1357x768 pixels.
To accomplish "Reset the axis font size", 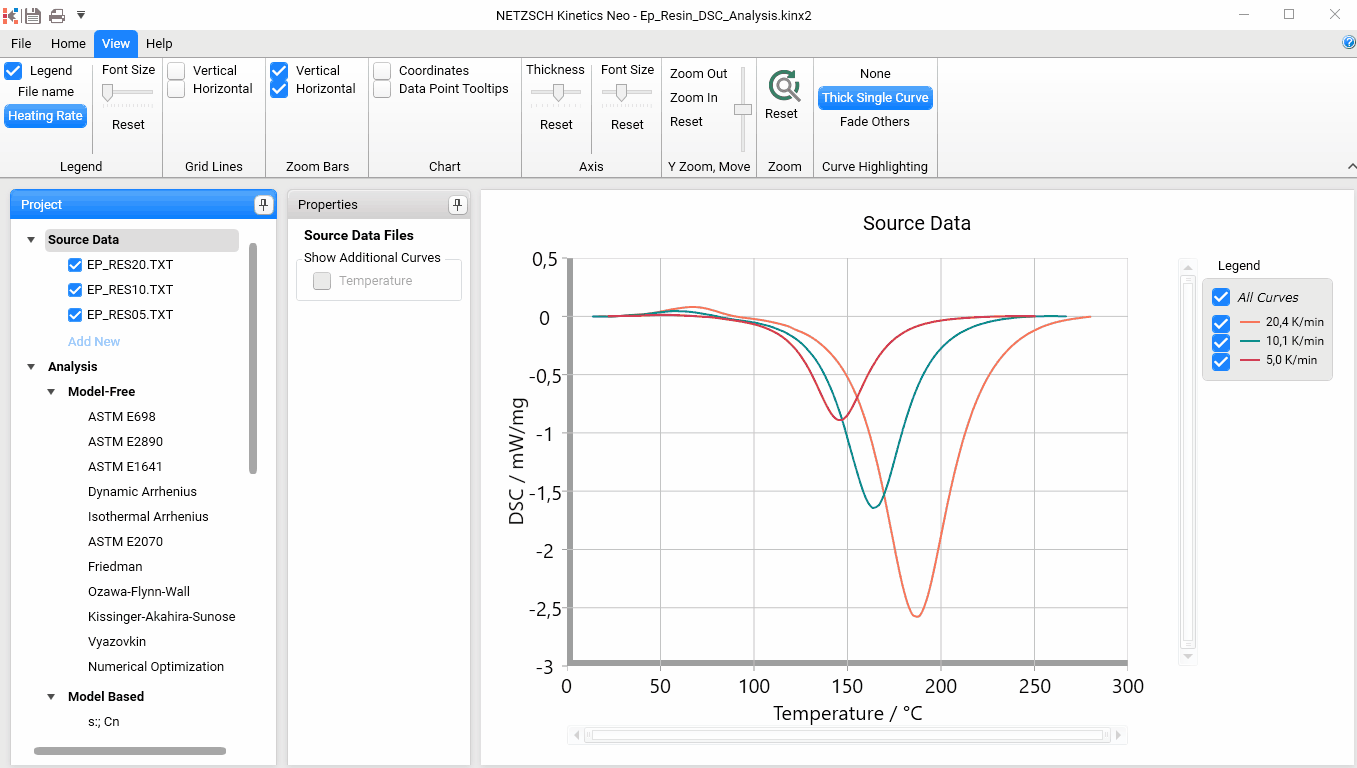I will click(627, 125).
